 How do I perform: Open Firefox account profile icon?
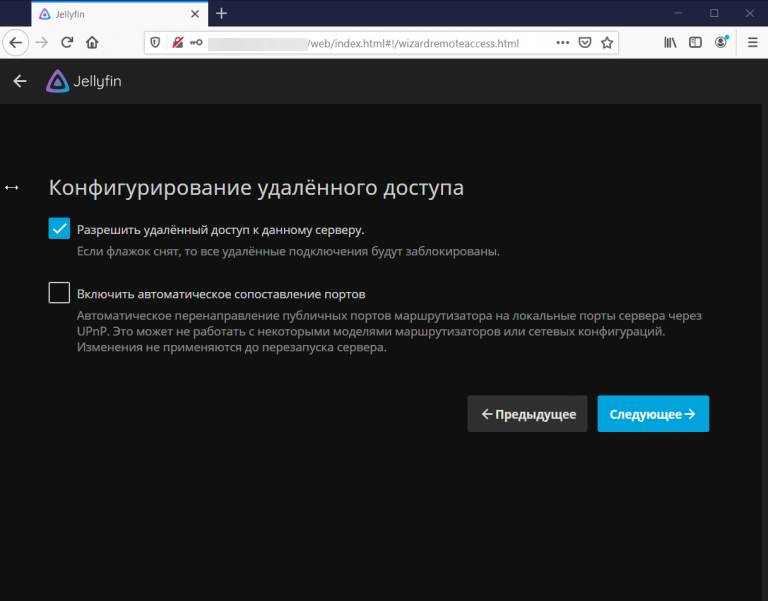coord(721,43)
